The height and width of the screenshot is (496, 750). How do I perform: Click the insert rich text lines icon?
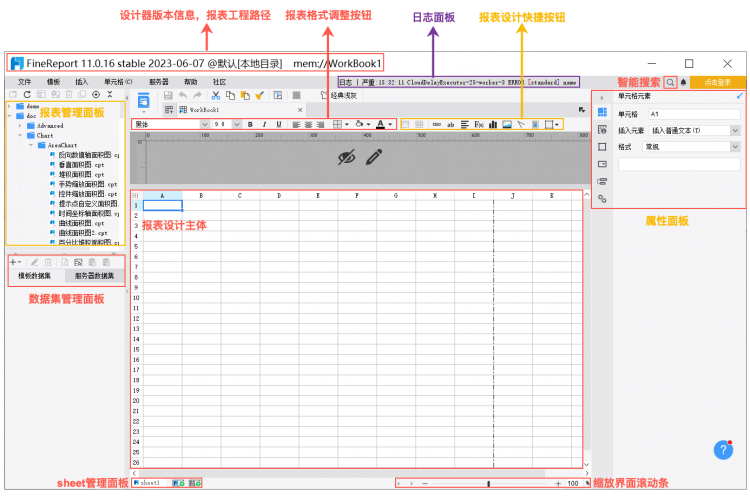click(464, 124)
